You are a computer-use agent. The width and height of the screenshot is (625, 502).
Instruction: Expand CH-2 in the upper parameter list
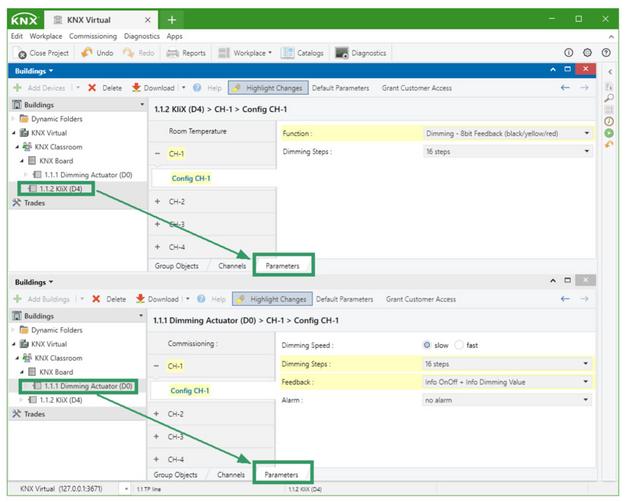(x=158, y=202)
